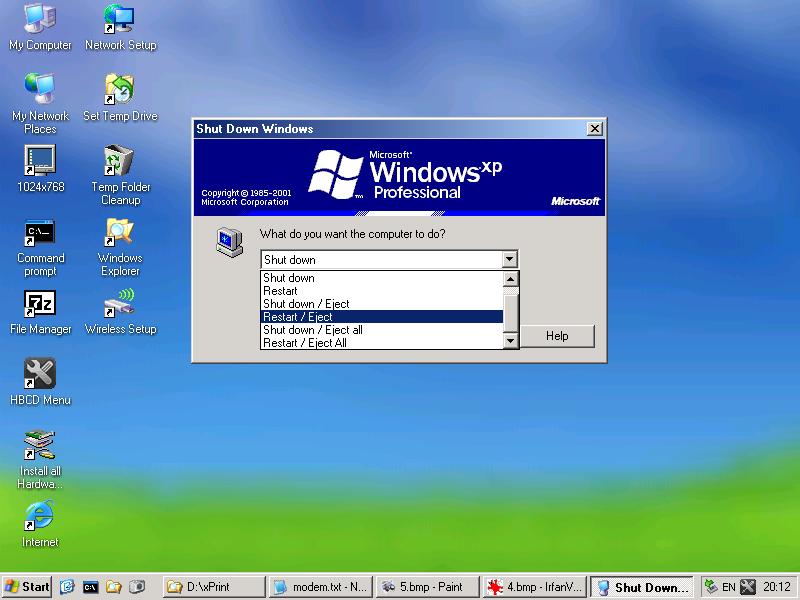
Task: Click the folder quick launch icon
Action: coord(113,587)
